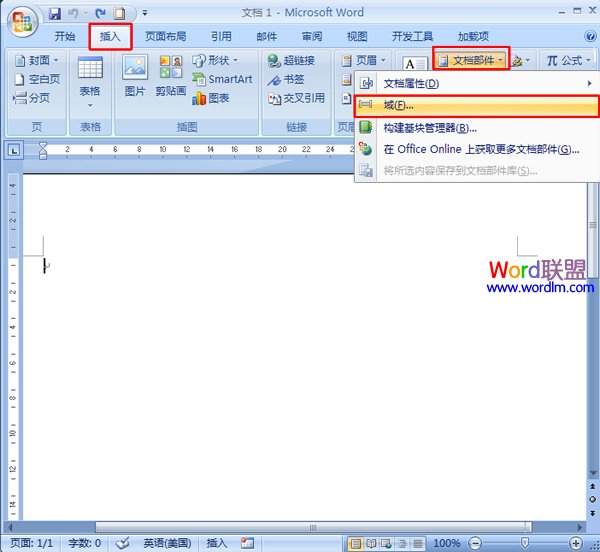Screen dimensions: 600x552
Task: Choose Field (域) menu item
Action: pos(476,105)
